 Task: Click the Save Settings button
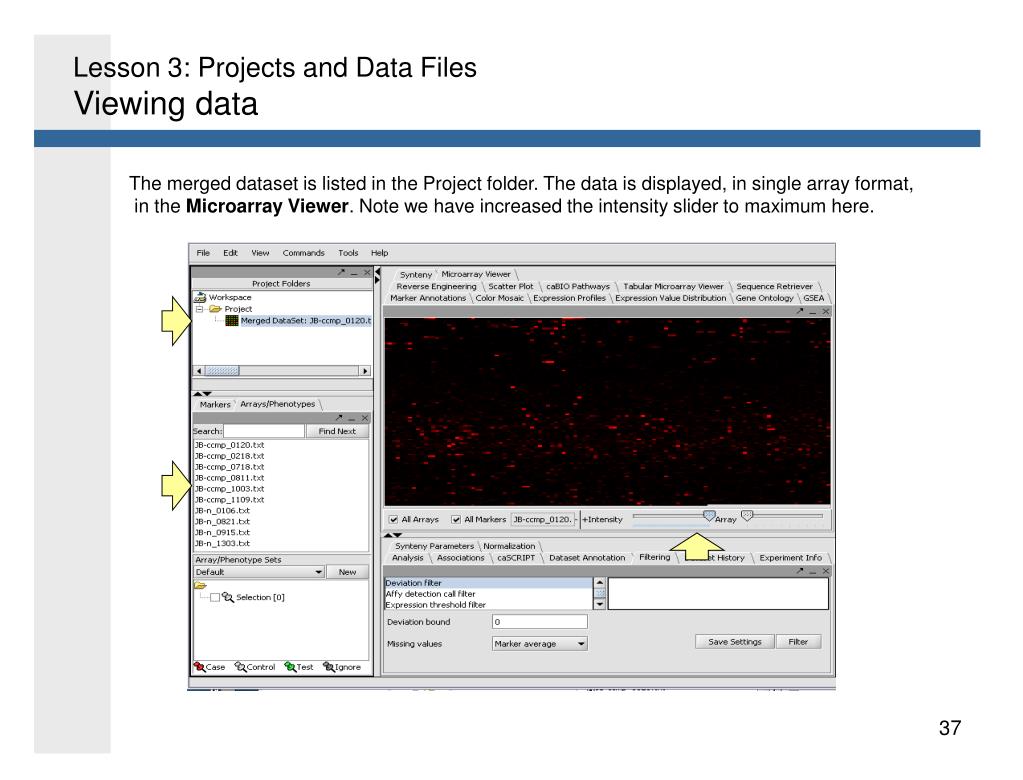pos(734,642)
